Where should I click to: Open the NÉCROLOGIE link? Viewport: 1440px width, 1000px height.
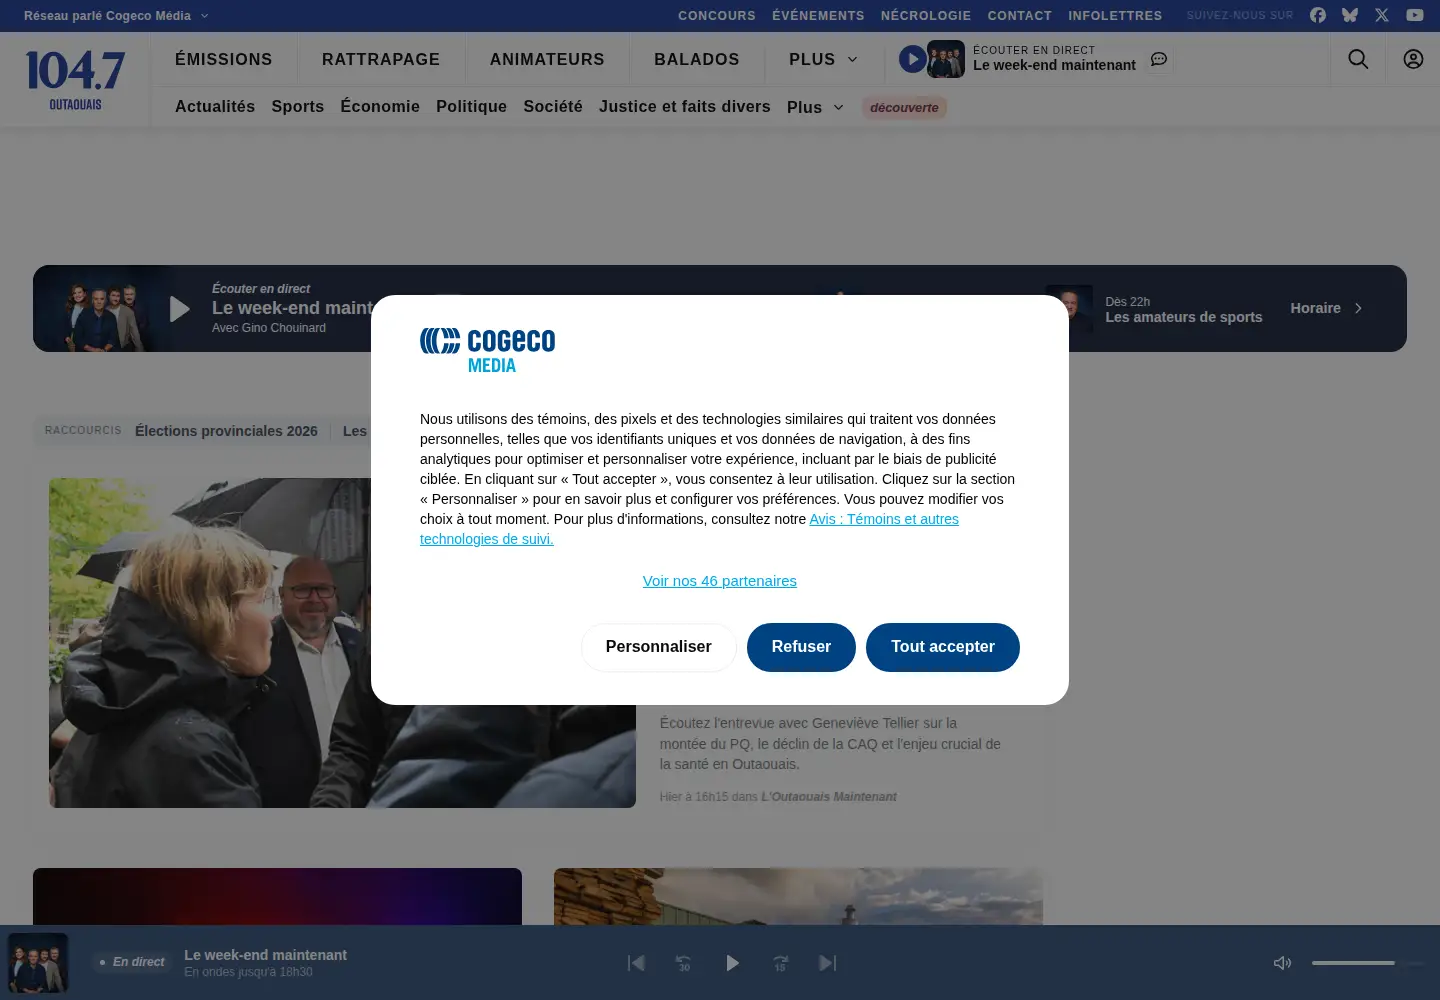[926, 16]
